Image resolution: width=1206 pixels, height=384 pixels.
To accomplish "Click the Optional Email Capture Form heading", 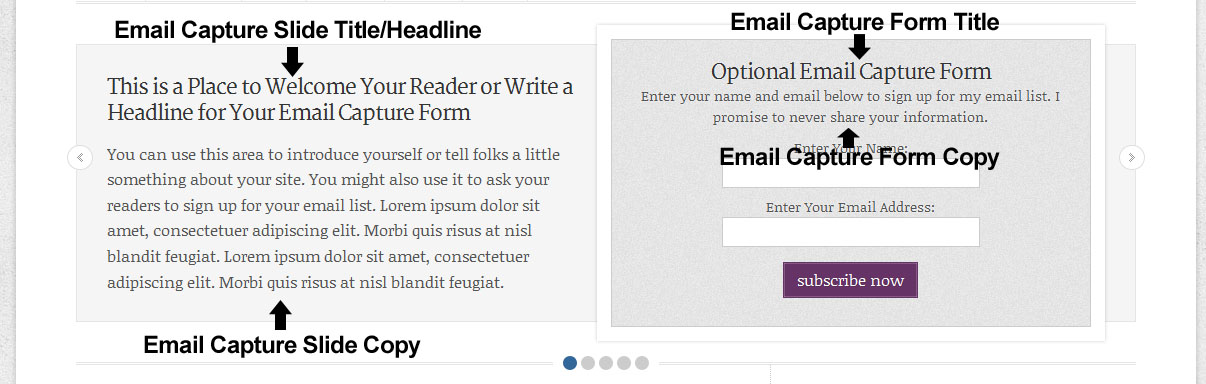I will pyautogui.click(x=851, y=72).
